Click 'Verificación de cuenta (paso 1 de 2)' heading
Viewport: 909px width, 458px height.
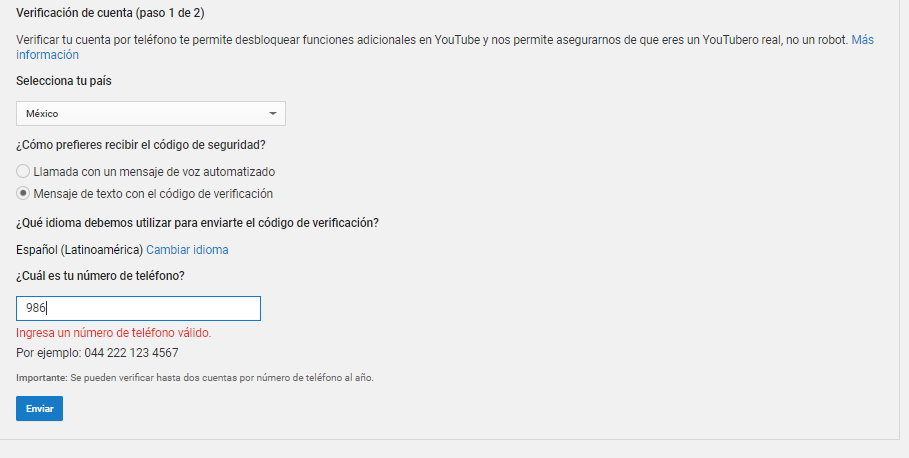tap(110, 13)
